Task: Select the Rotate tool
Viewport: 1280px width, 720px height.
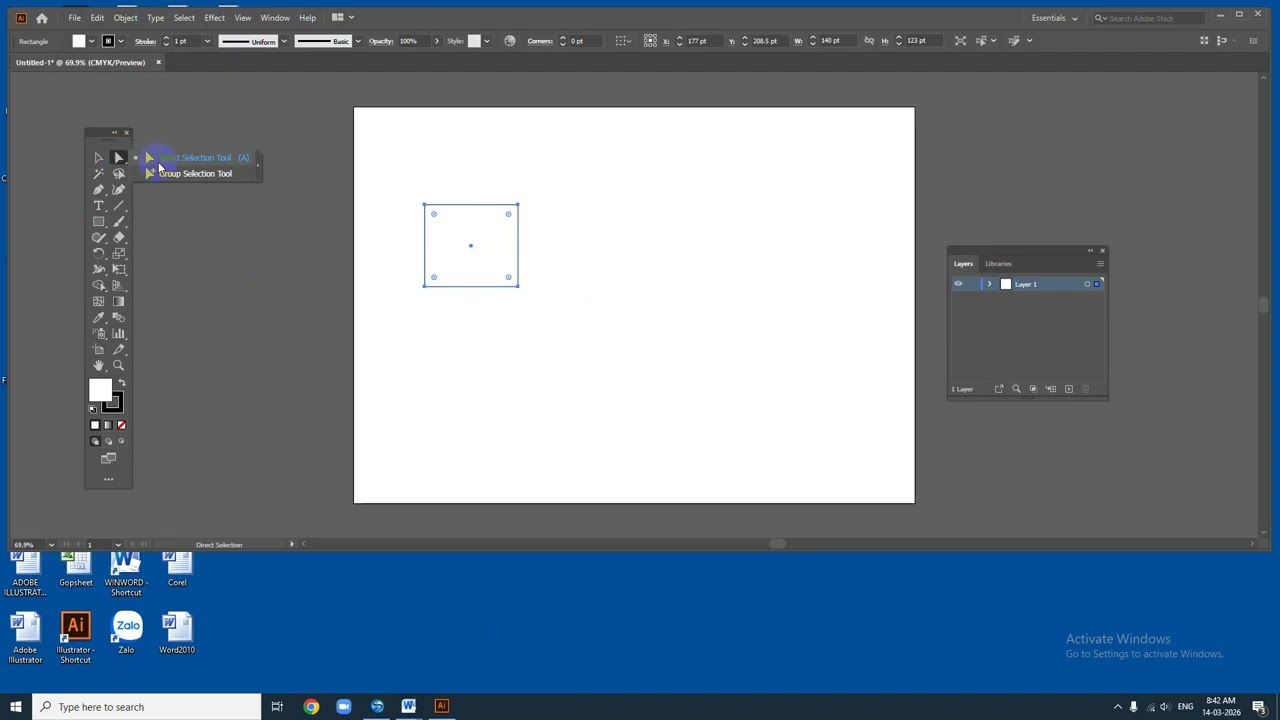Action: (x=98, y=254)
